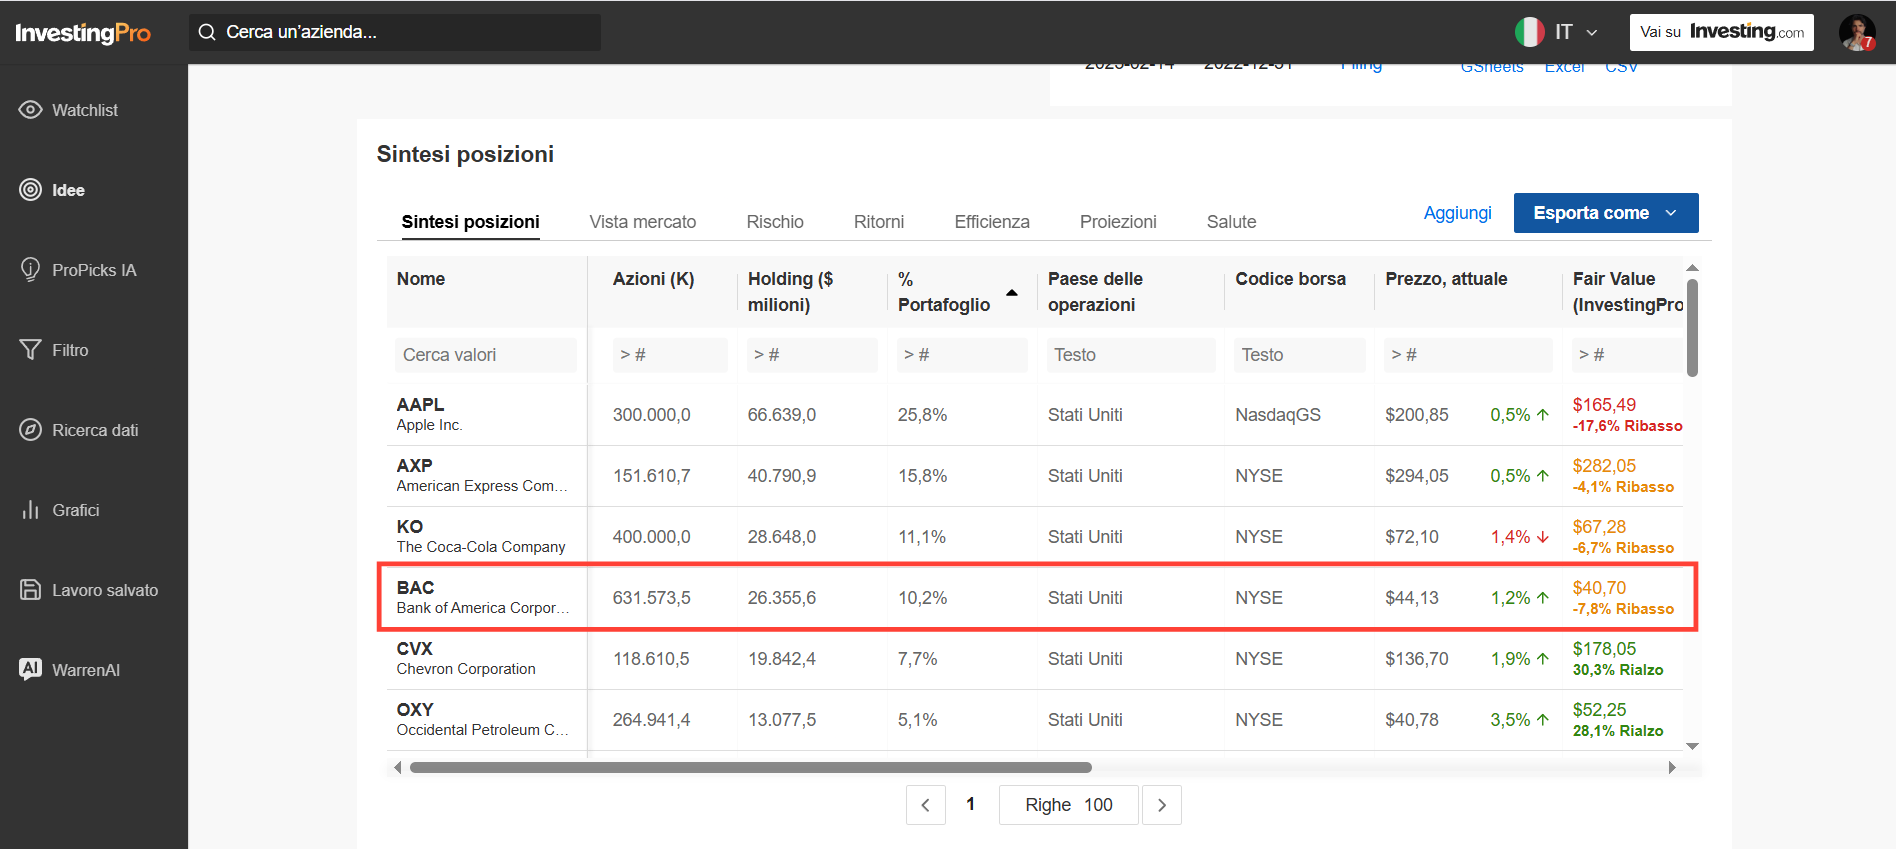The width and height of the screenshot is (1896, 849).
Task: Click Vai su Investing.com button
Action: click(1722, 32)
